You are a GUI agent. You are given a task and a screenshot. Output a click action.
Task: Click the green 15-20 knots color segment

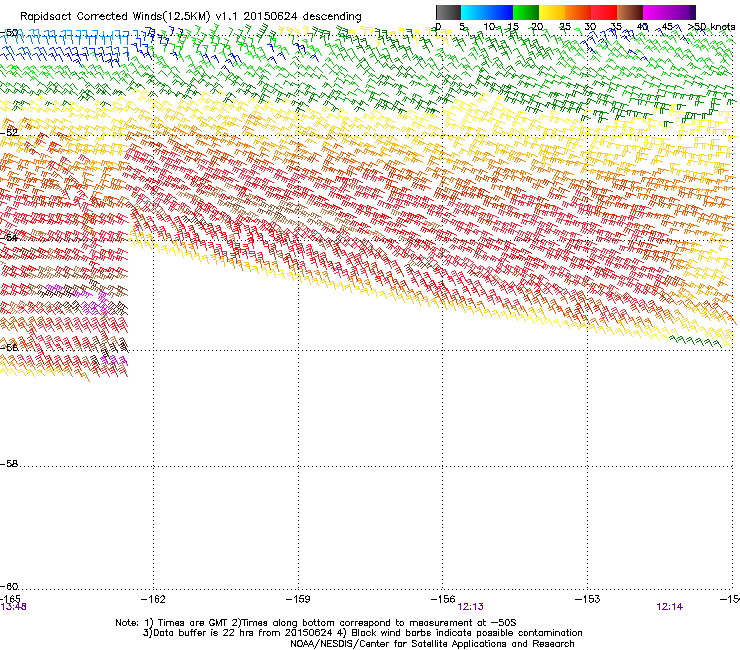coord(526,12)
